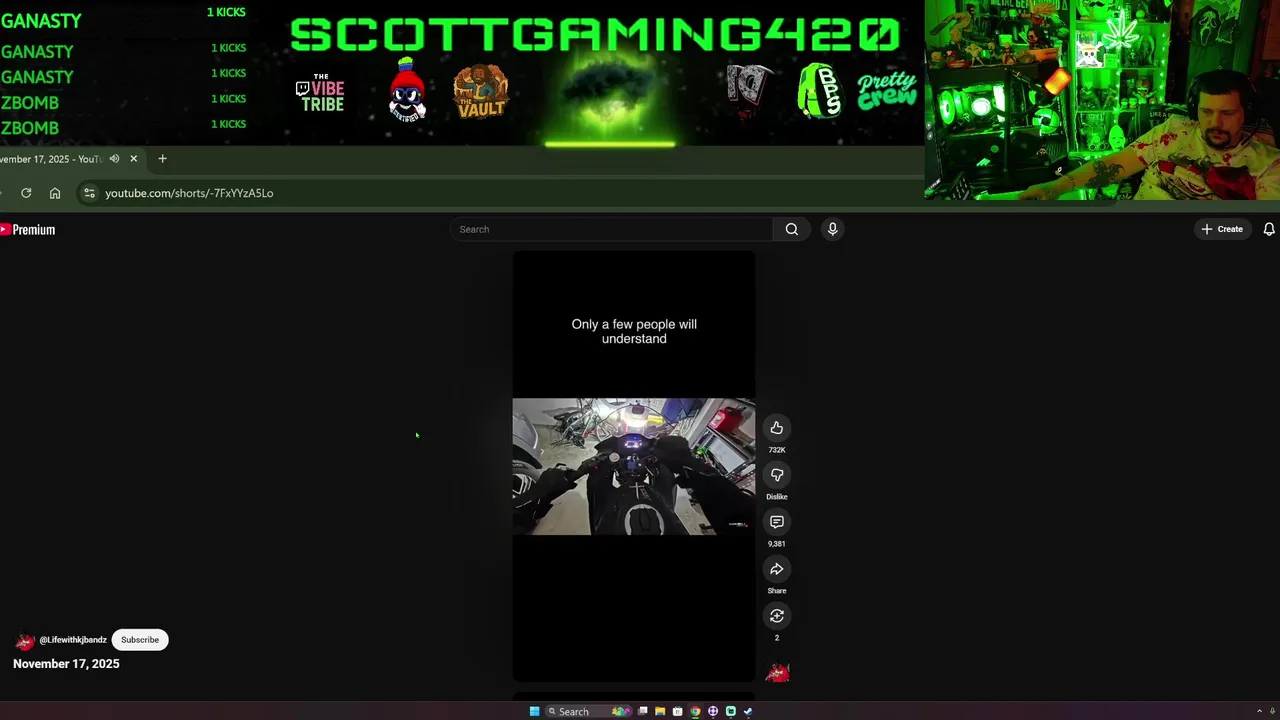This screenshot has height=720, width=1280.
Task: Mute the tab via speaker icon
Action: pyautogui.click(x=114, y=159)
